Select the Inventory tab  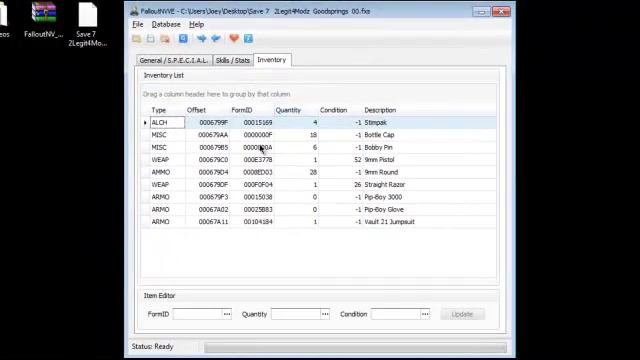click(272, 60)
